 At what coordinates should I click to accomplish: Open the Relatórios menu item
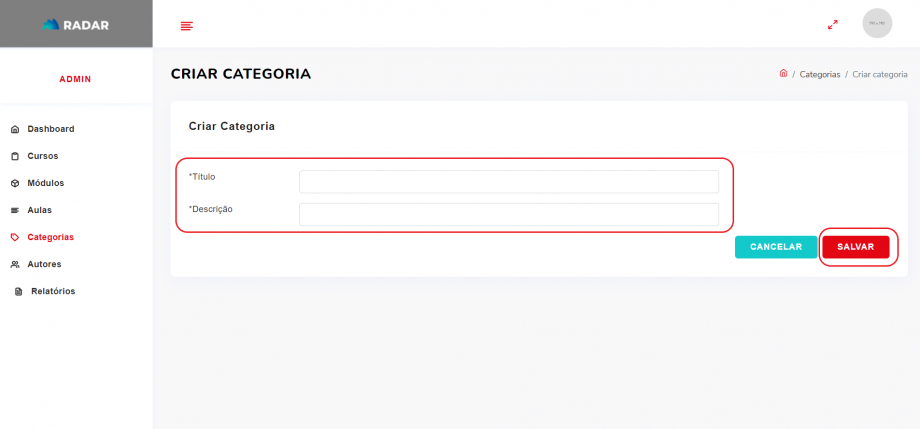point(53,291)
